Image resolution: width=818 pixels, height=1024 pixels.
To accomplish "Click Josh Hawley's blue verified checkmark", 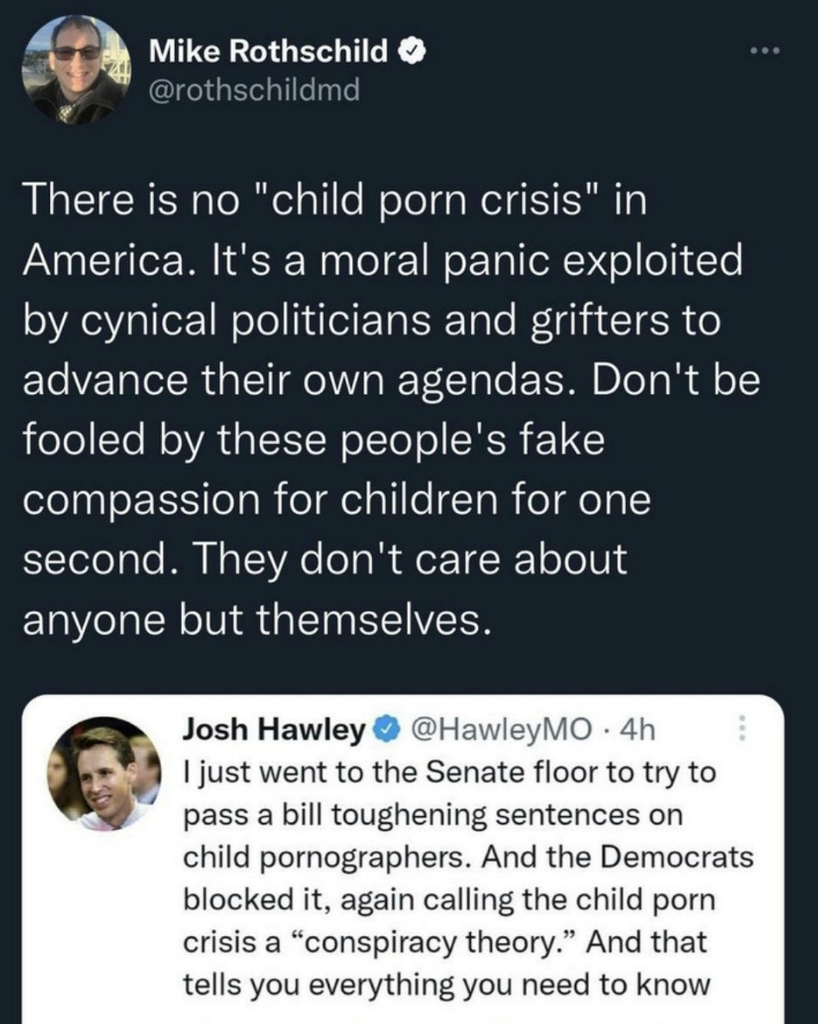I will [x=383, y=733].
